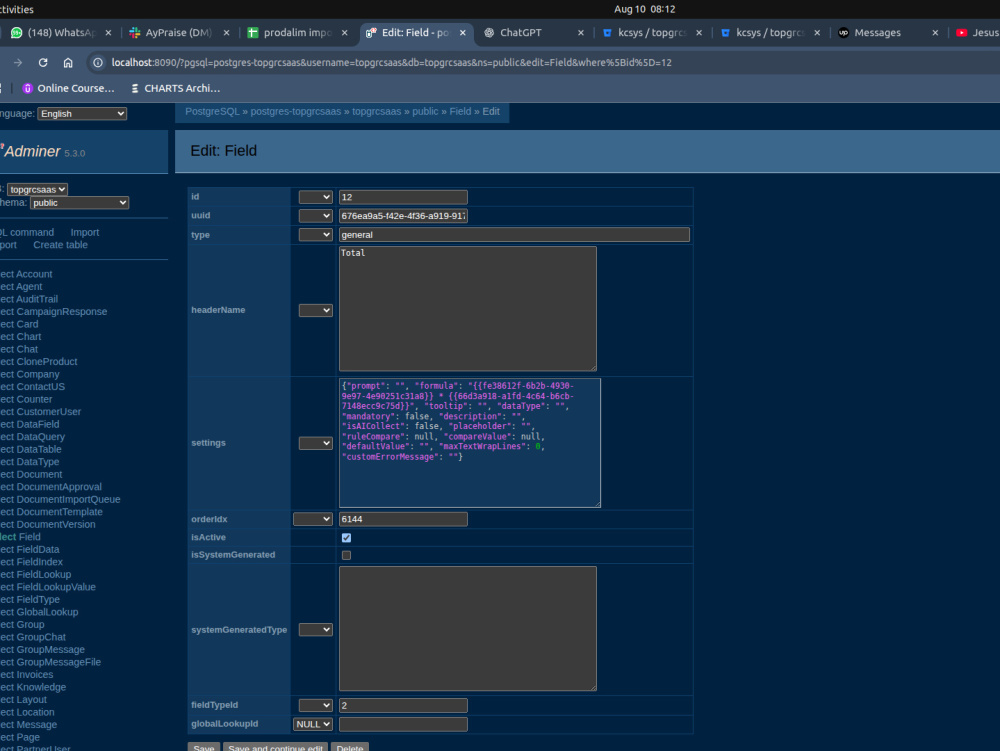
Task: Open function dropdown for type field
Action: 316,235
